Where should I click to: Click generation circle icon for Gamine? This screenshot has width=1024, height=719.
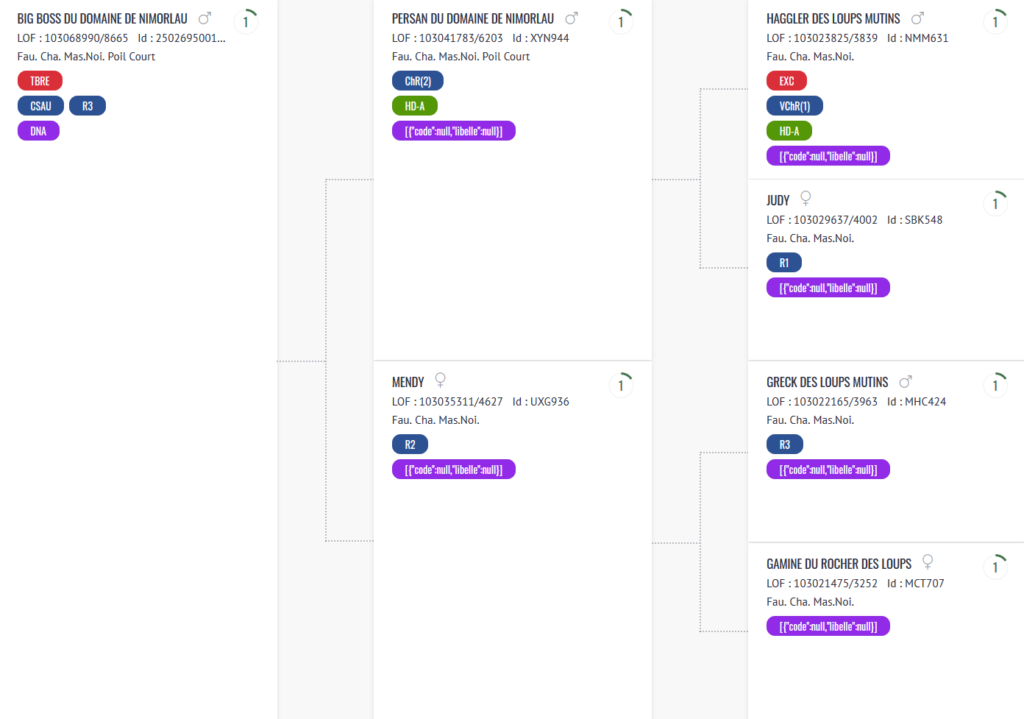pos(995,566)
